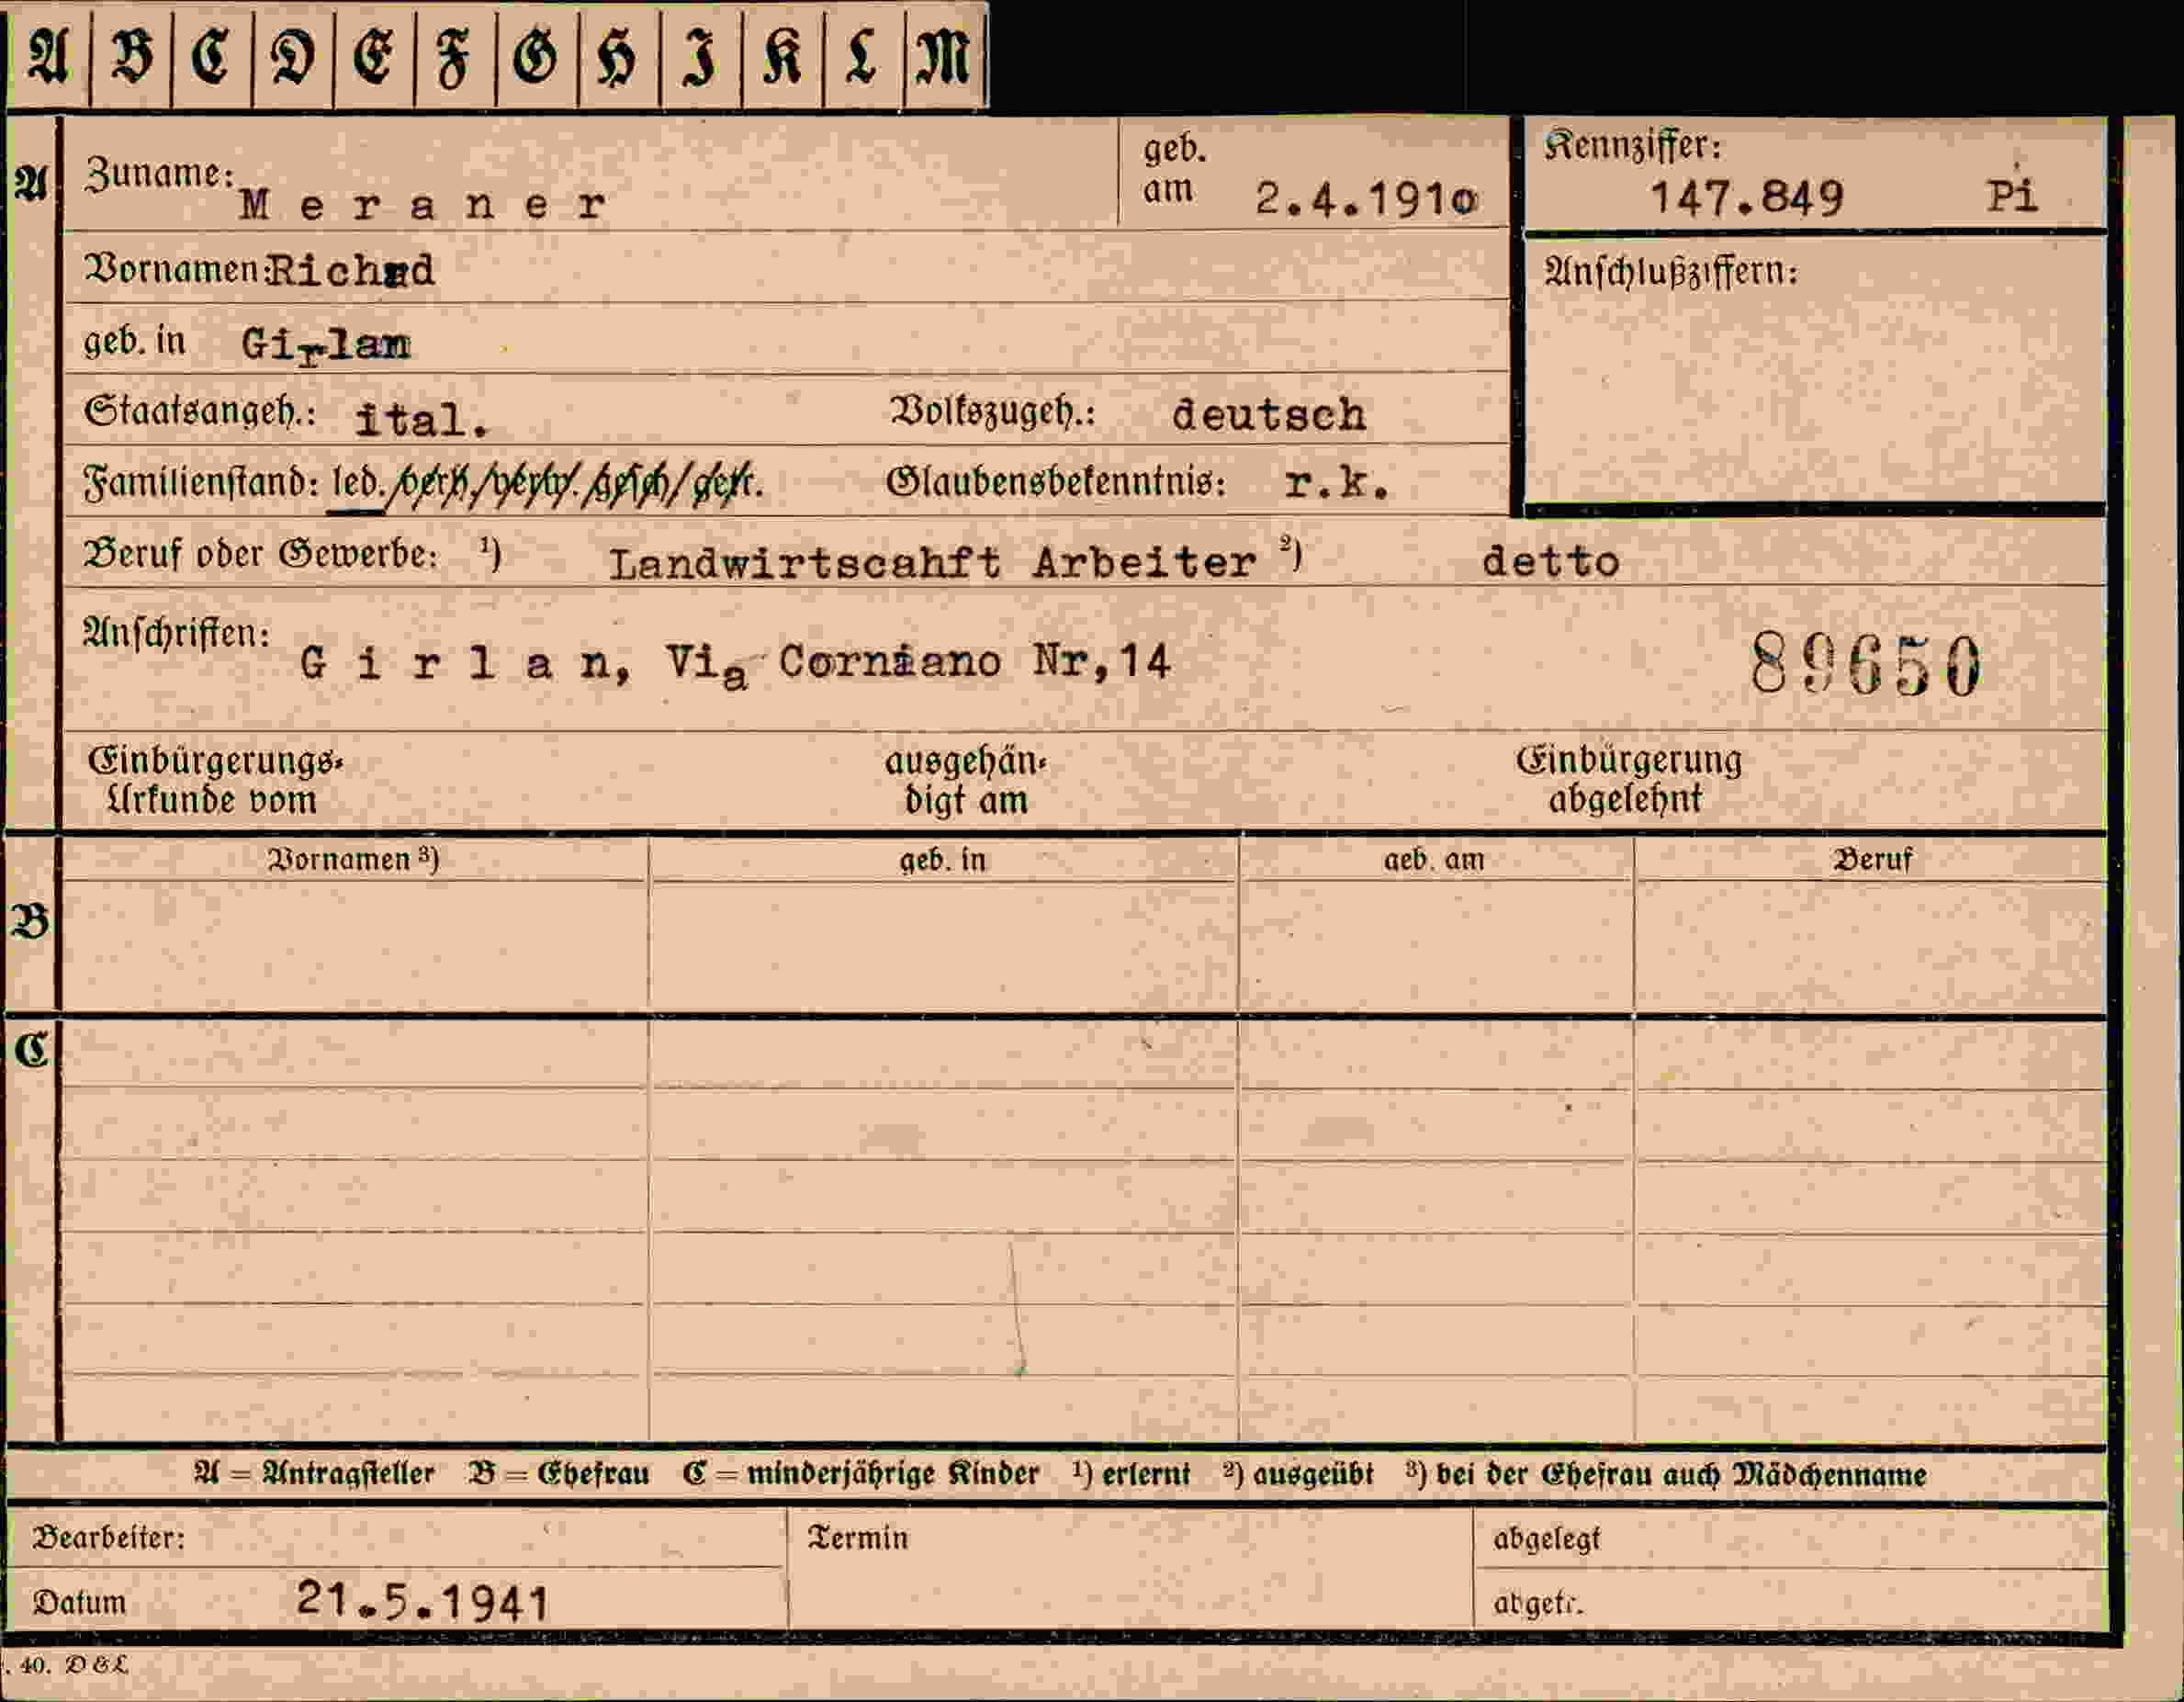Image resolution: width=2184 pixels, height=1702 pixels.
Task: Click the 'Familienstand:' label
Action: coord(201,484)
